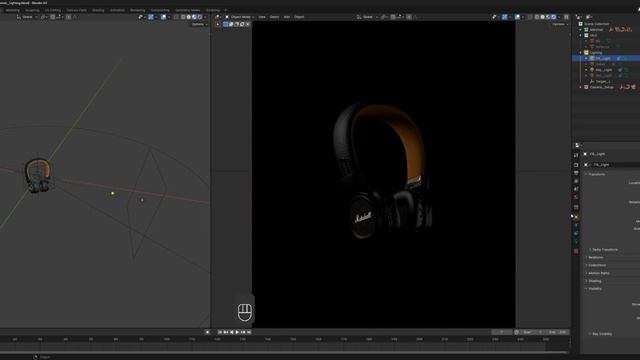
Task: Select wireframe shading in right viewport
Action: click(537, 17)
